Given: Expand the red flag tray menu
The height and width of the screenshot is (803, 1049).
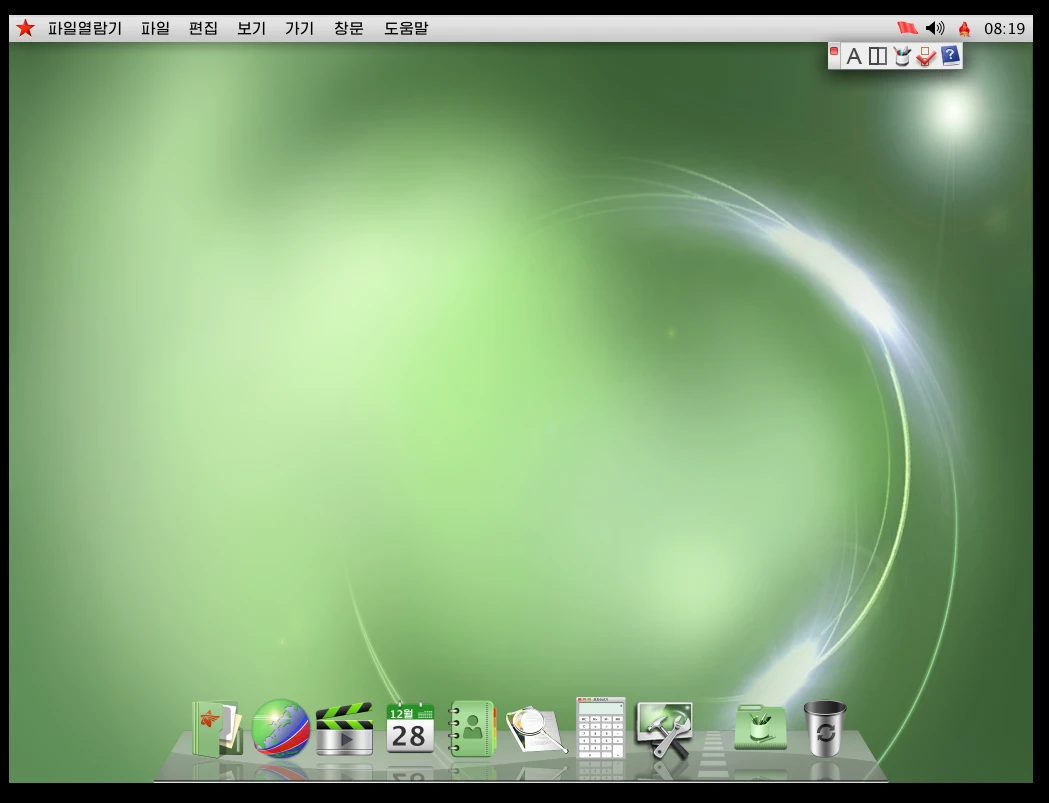Looking at the screenshot, I should [907, 28].
